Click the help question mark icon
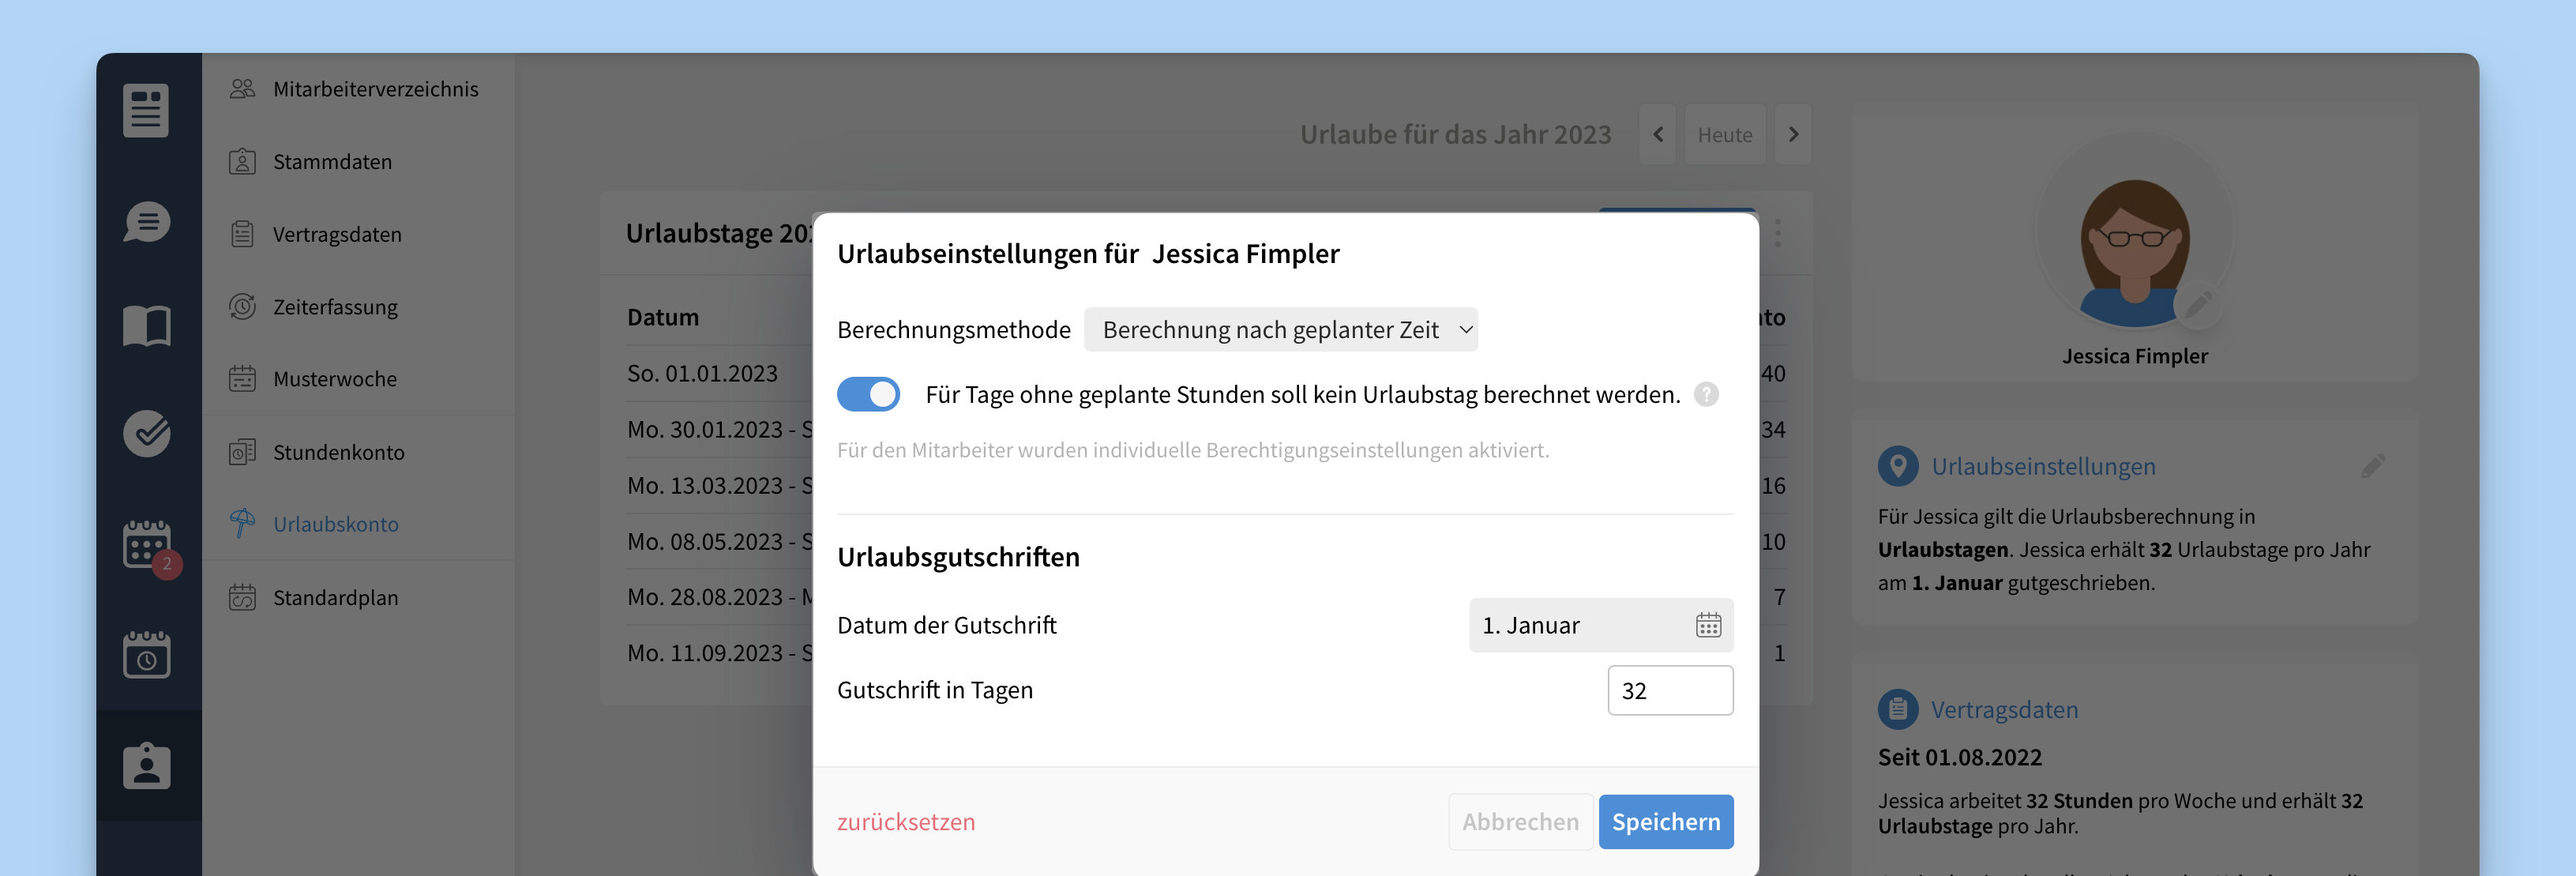This screenshot has width=2576, height=876. click(1706, 395)
